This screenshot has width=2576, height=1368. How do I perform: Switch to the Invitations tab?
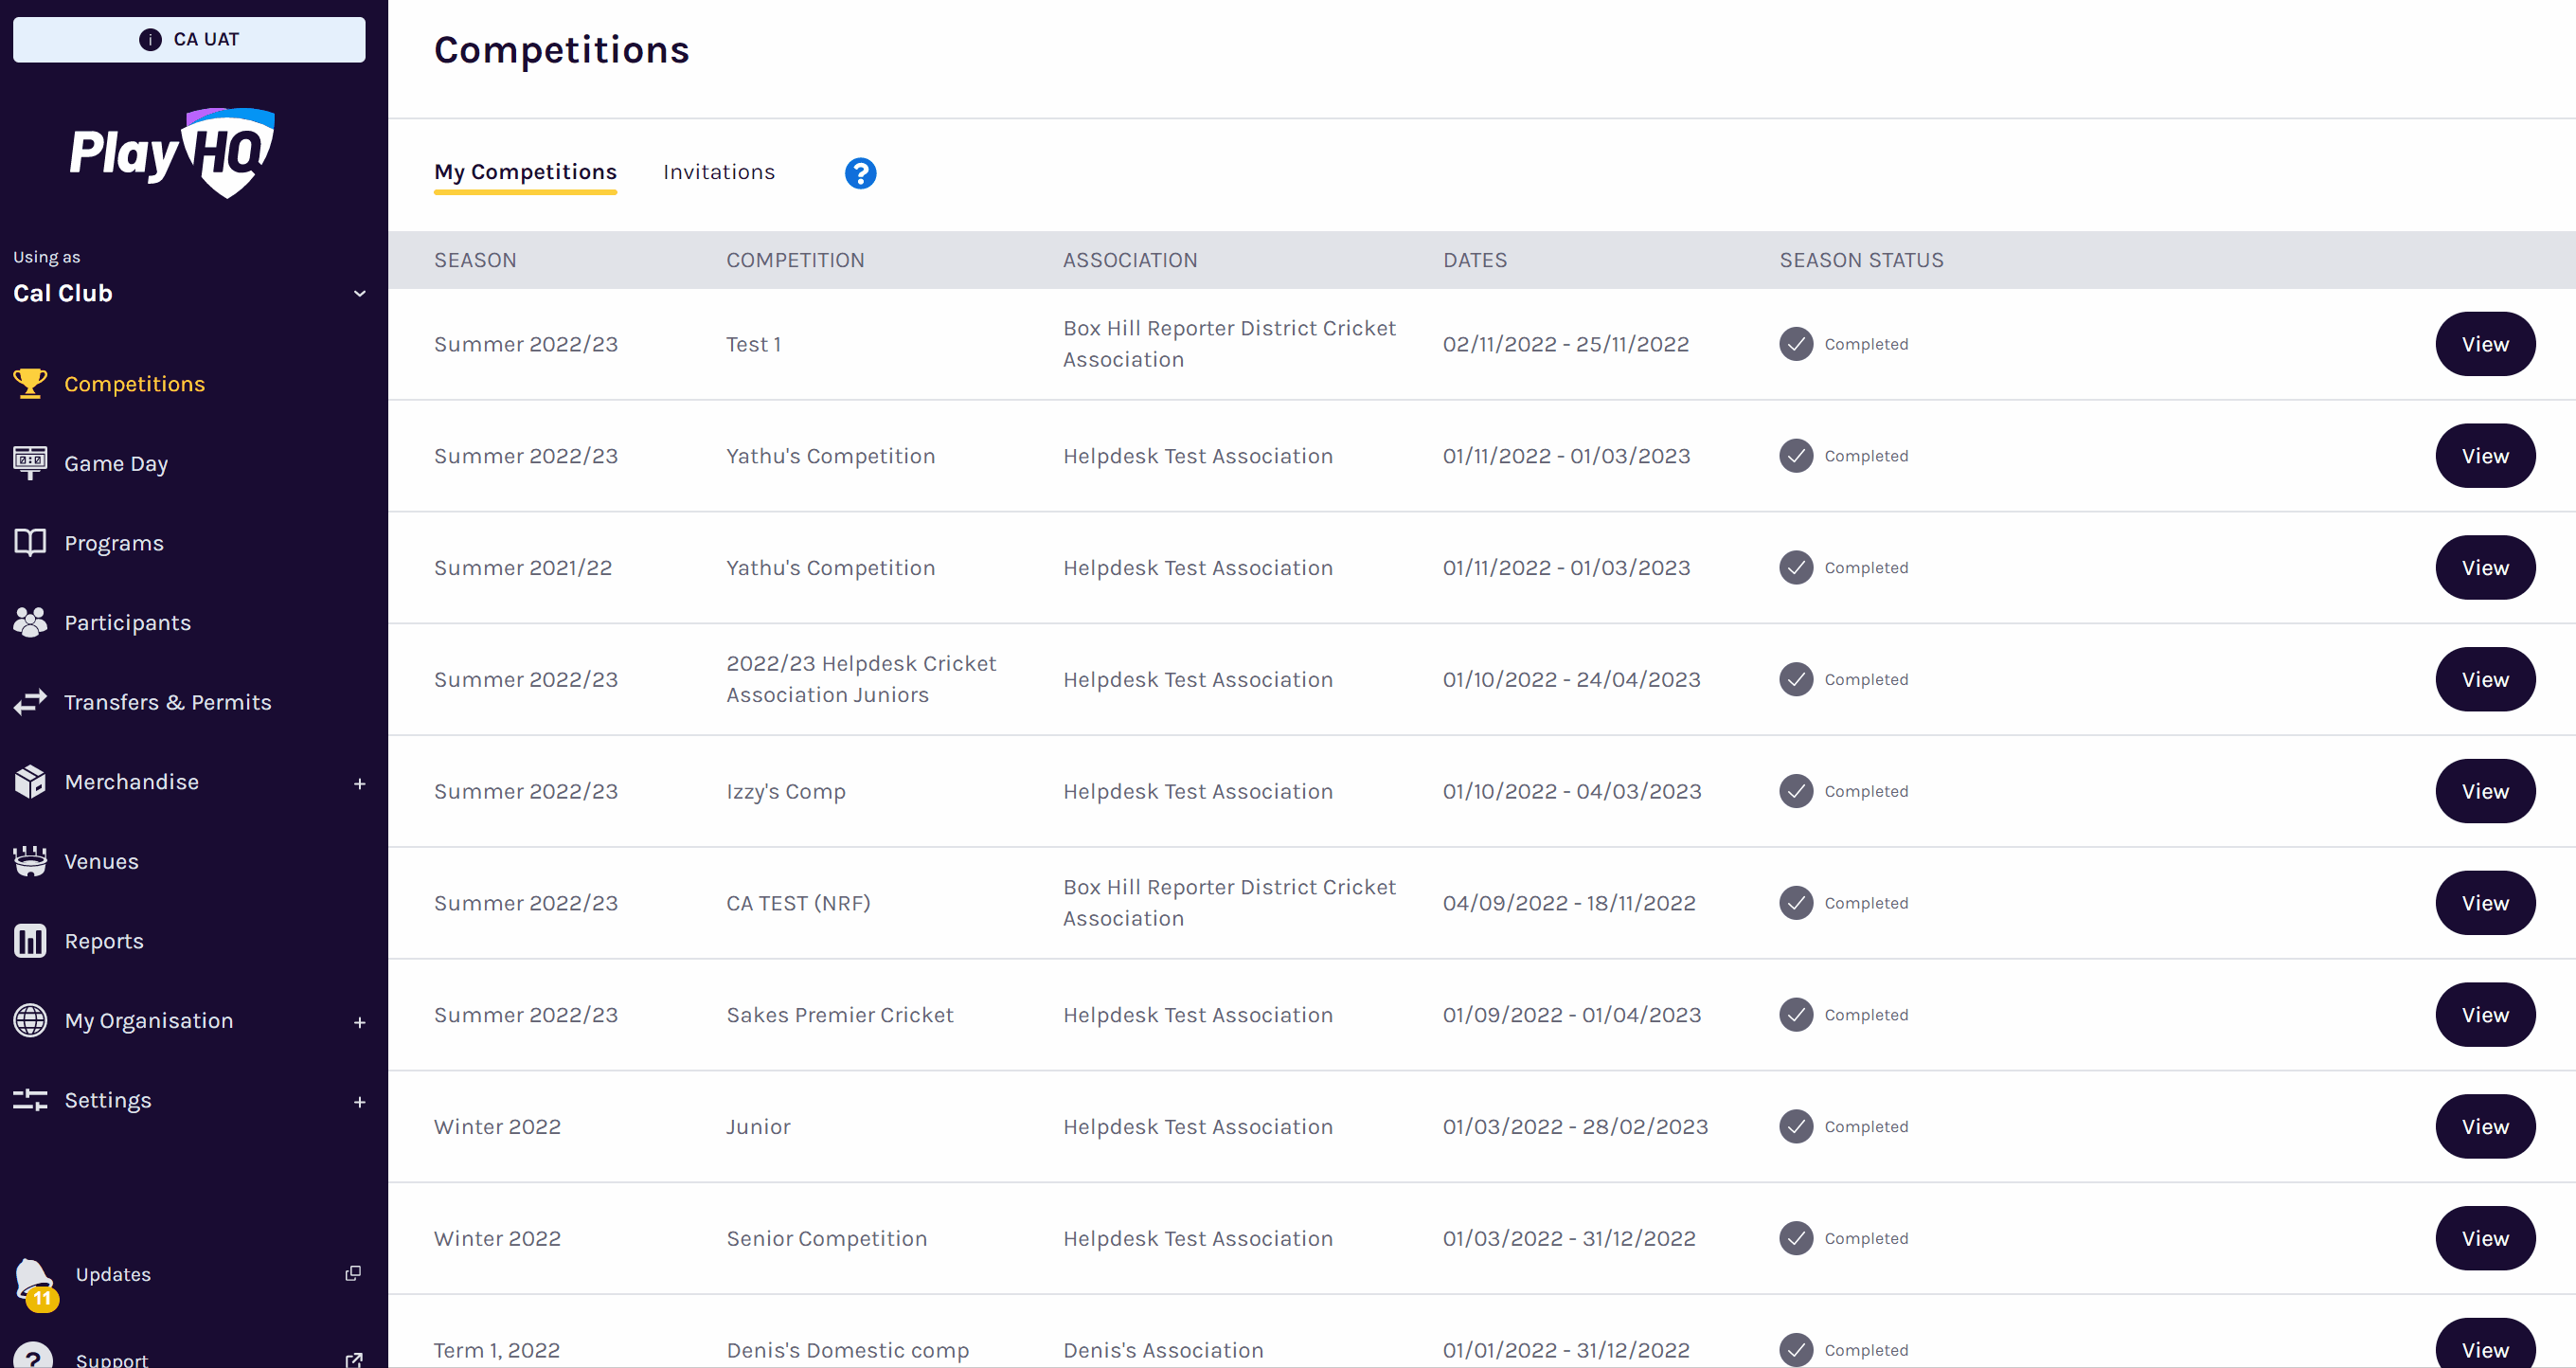point(719,172)
